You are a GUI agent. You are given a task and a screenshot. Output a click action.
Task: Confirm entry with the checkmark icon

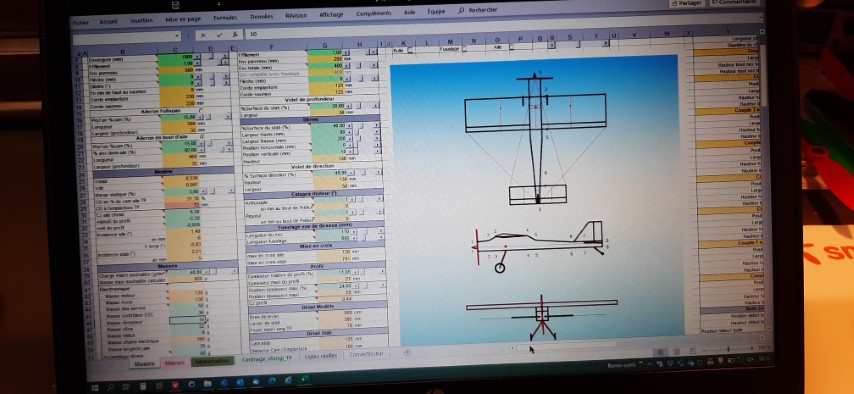(x=219, y=34)
